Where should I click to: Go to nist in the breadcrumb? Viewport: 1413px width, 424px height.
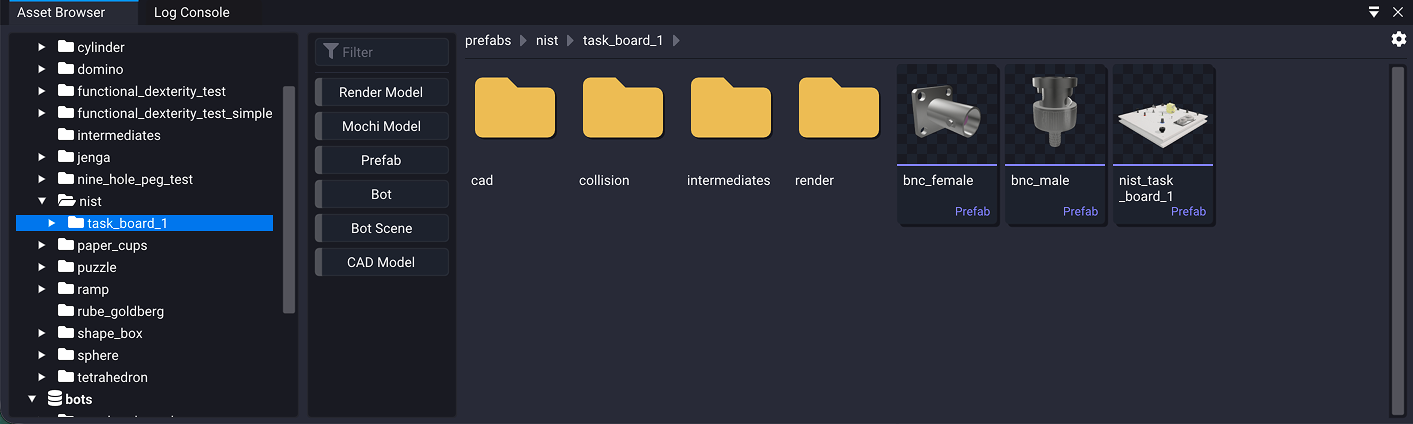547,40
